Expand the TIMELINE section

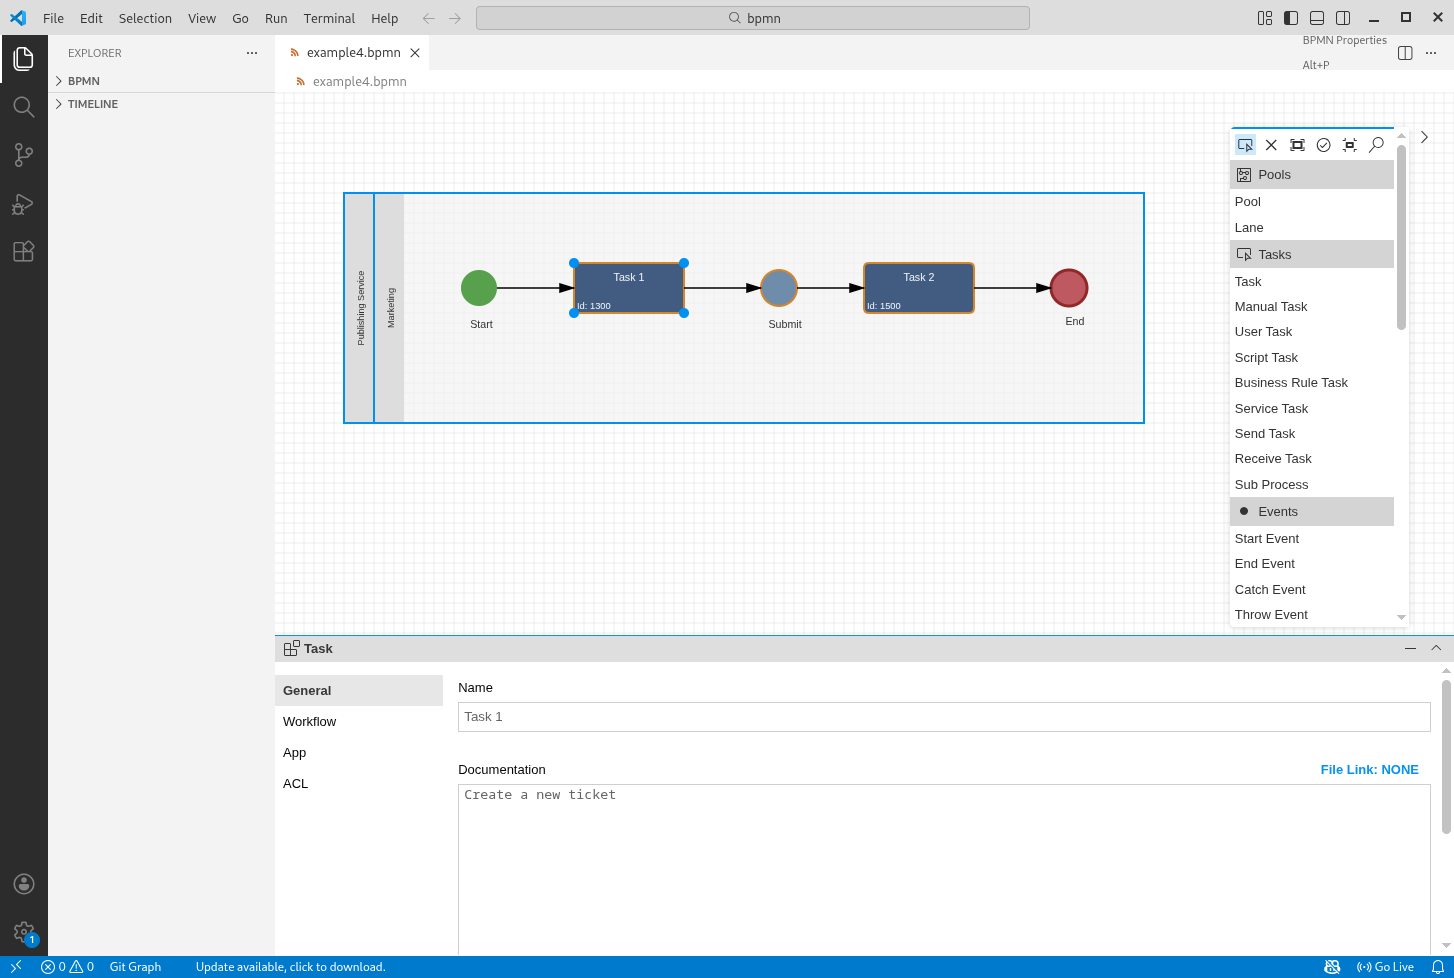[x=92, y=104]
